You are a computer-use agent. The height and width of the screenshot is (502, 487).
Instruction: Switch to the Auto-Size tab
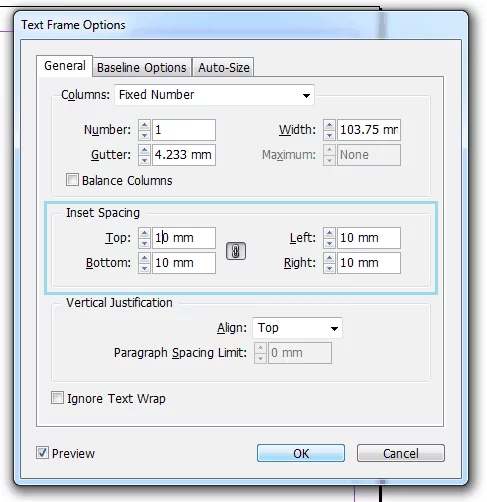(224, 68)
